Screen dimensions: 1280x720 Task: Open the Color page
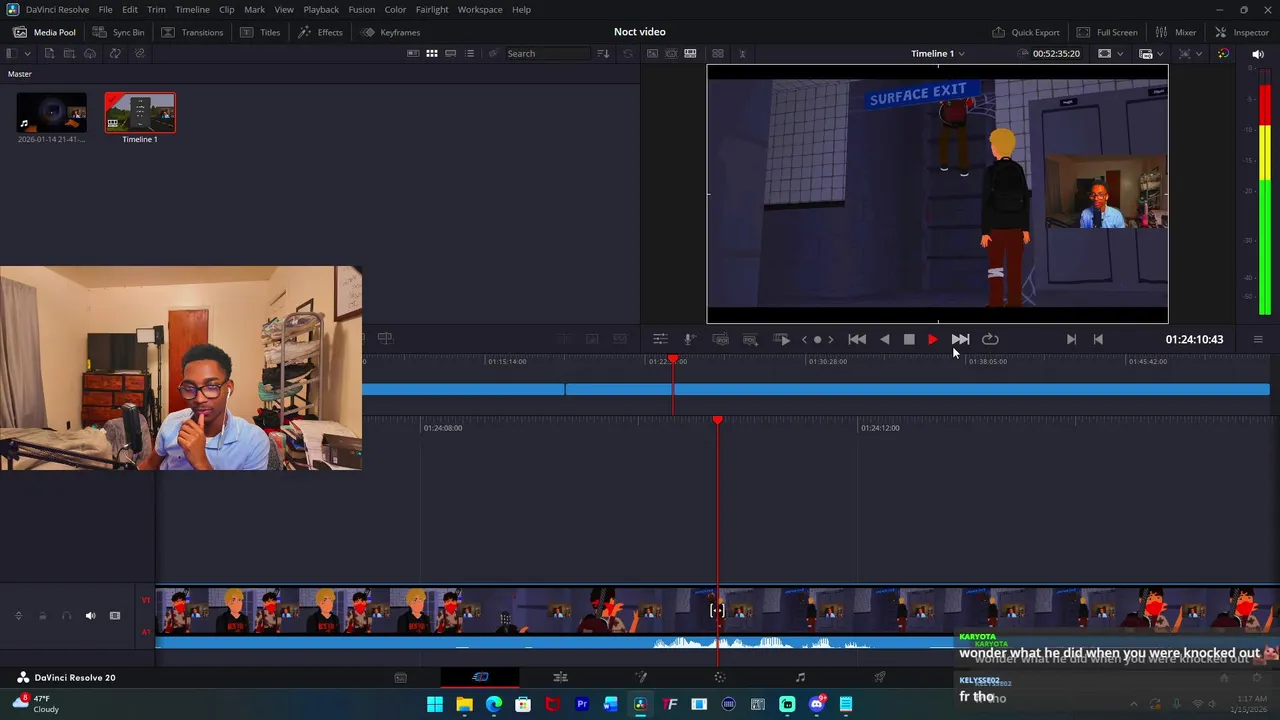pyautogui.click(x=720, y=677)
